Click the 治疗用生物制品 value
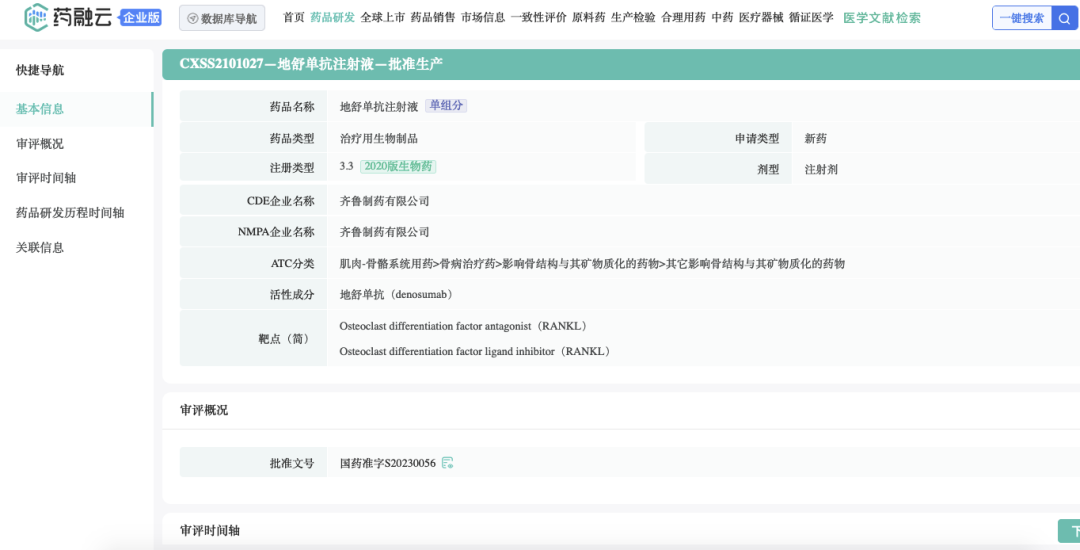The width and height of the screenshot is (1080, 550). click(x=379, y=138)
